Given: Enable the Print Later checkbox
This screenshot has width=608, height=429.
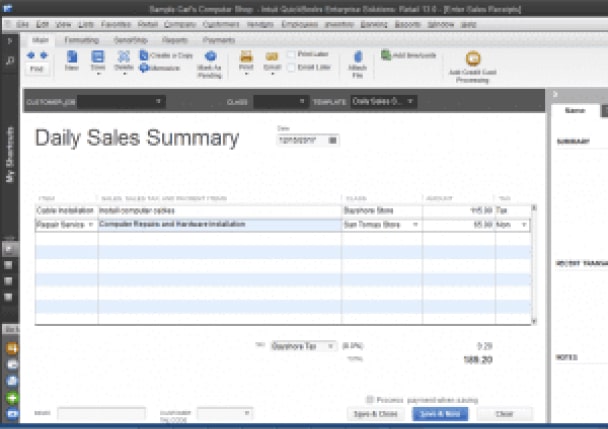Looking at the screenshot, I should tap(291, 54).
